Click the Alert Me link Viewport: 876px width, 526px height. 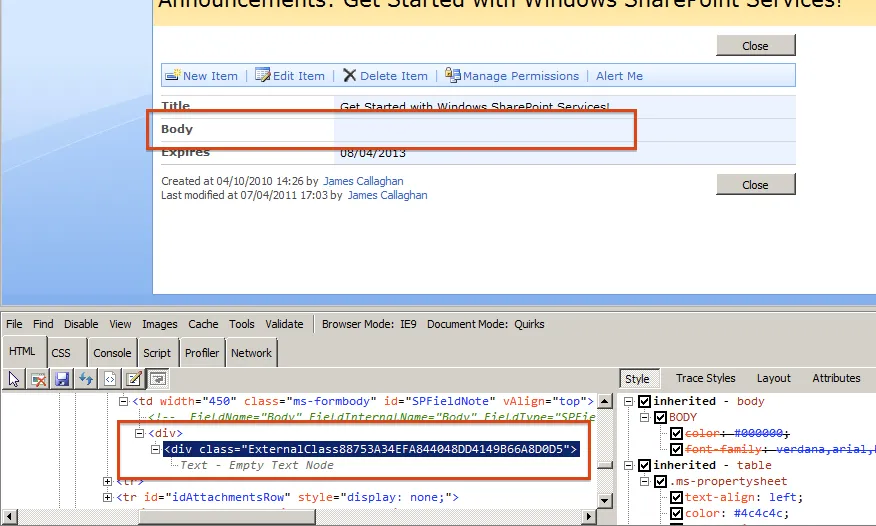pos(619,76)
